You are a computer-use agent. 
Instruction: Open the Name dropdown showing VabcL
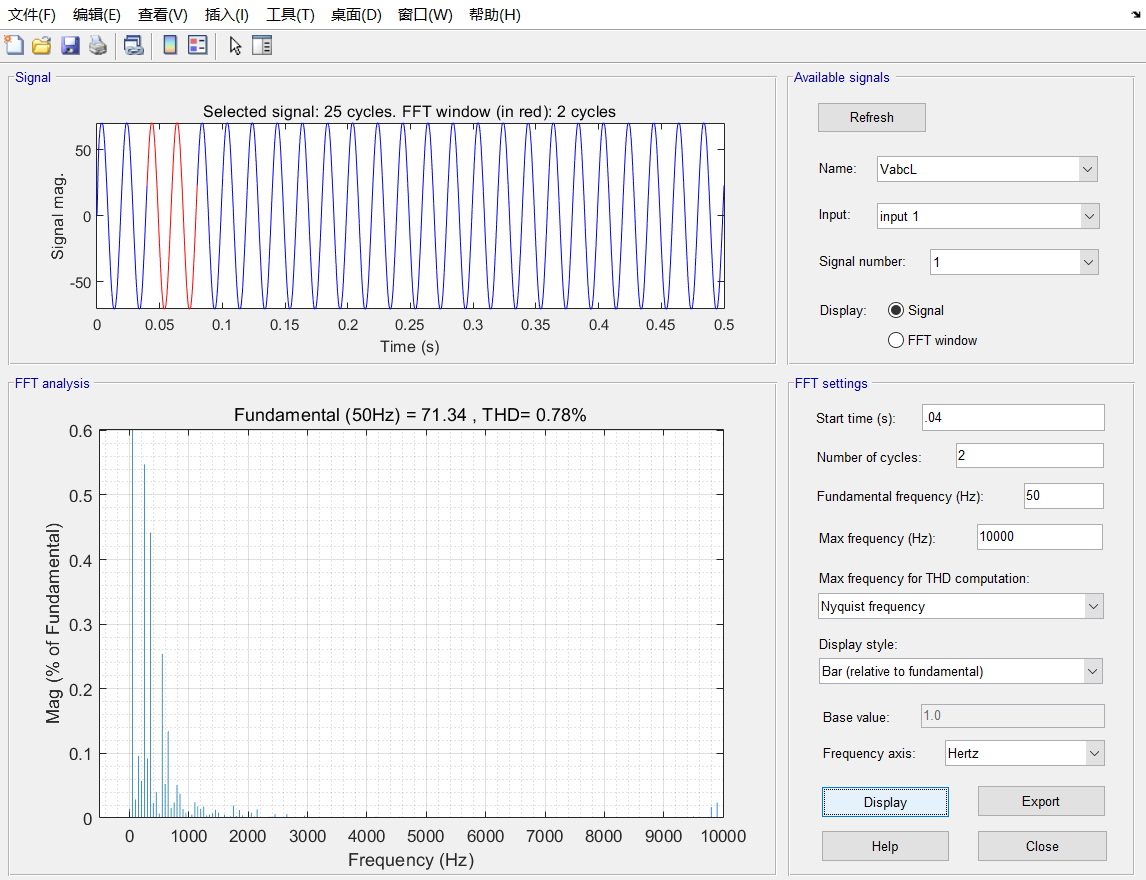point(1086,169)
